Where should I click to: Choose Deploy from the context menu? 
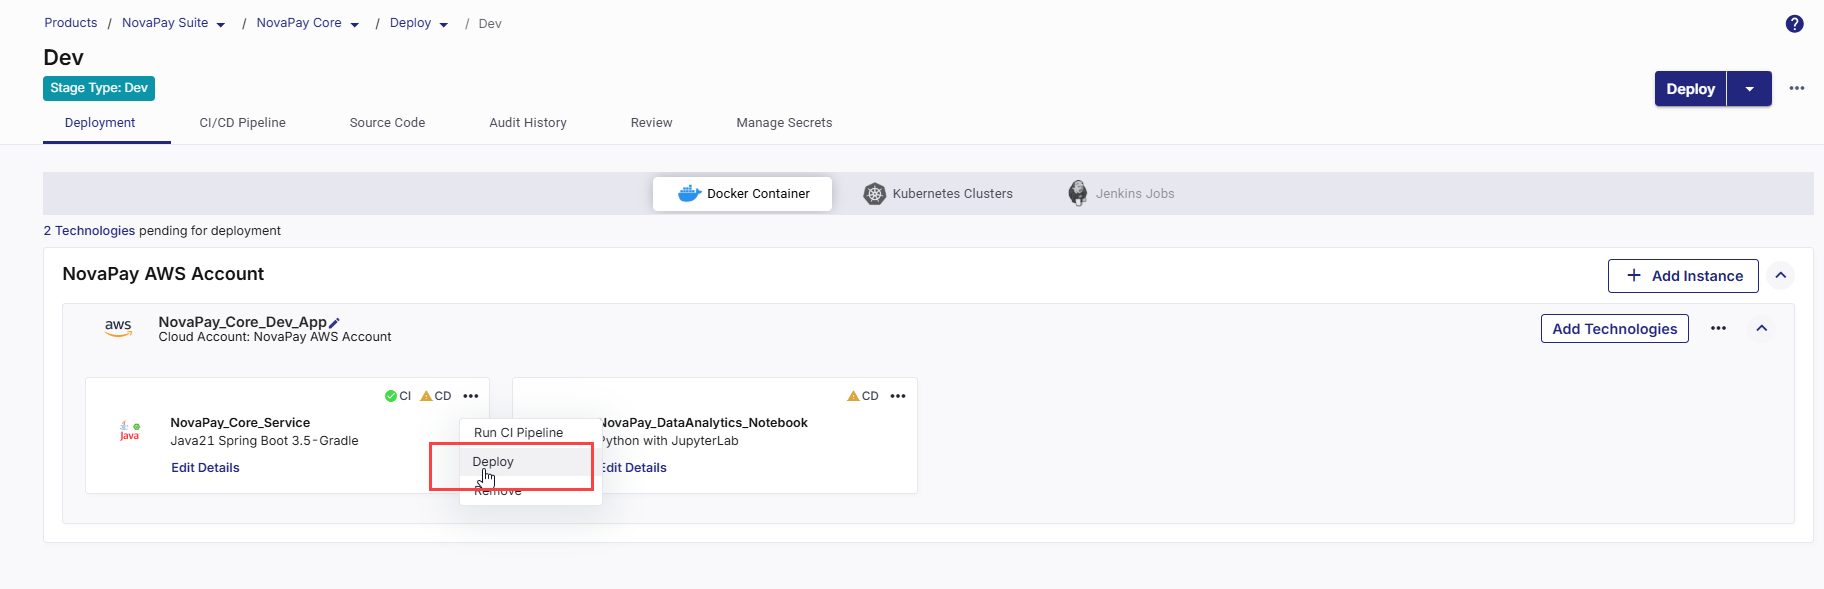pos(493,462)
